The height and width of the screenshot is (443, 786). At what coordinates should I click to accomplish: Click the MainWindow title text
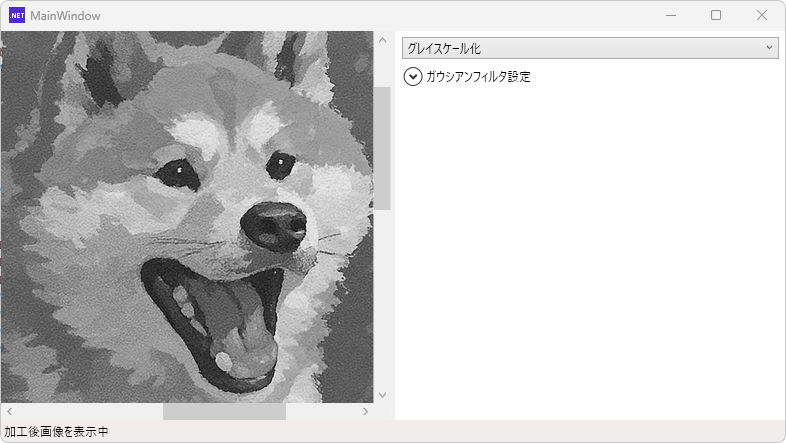[x=65, y=16]
